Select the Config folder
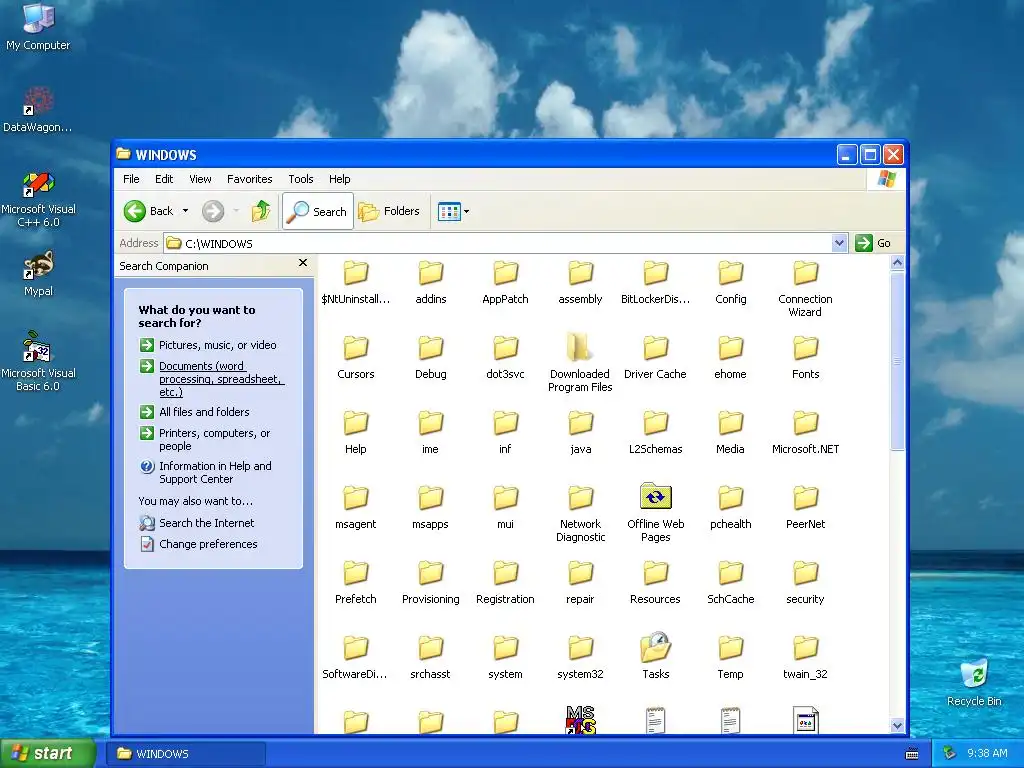This screenshot has width=1024, height=768. click(x=730, y=282)
